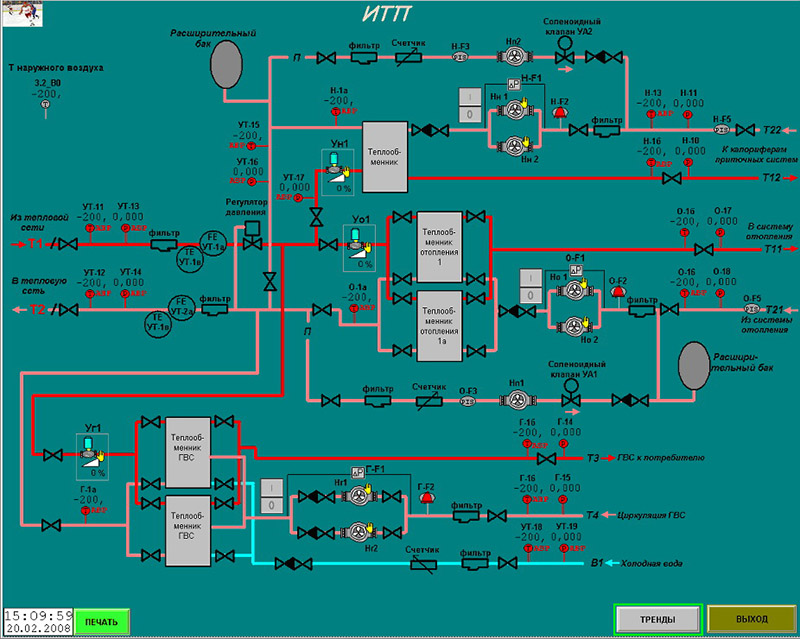Click the ИТП title text
This screenshot has height=639, width=800.
pyautogui.click(x=386, y=14)
